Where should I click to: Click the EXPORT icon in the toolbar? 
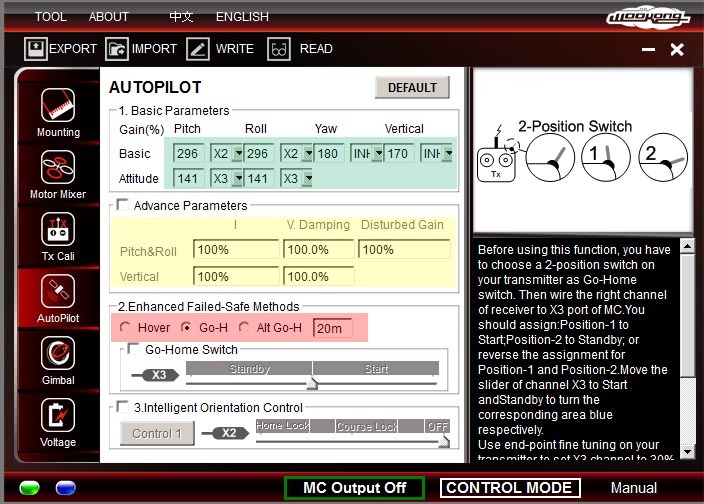coord(36,48)
